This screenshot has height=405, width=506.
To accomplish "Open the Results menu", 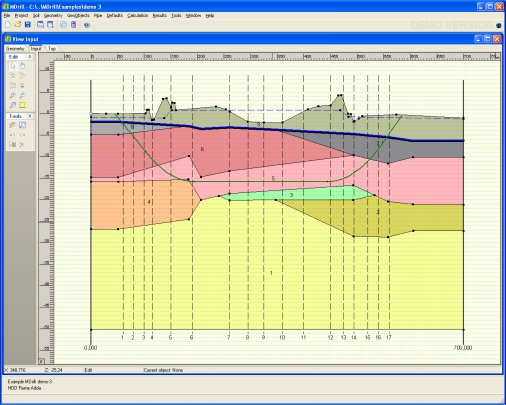I will coord(160,16).
